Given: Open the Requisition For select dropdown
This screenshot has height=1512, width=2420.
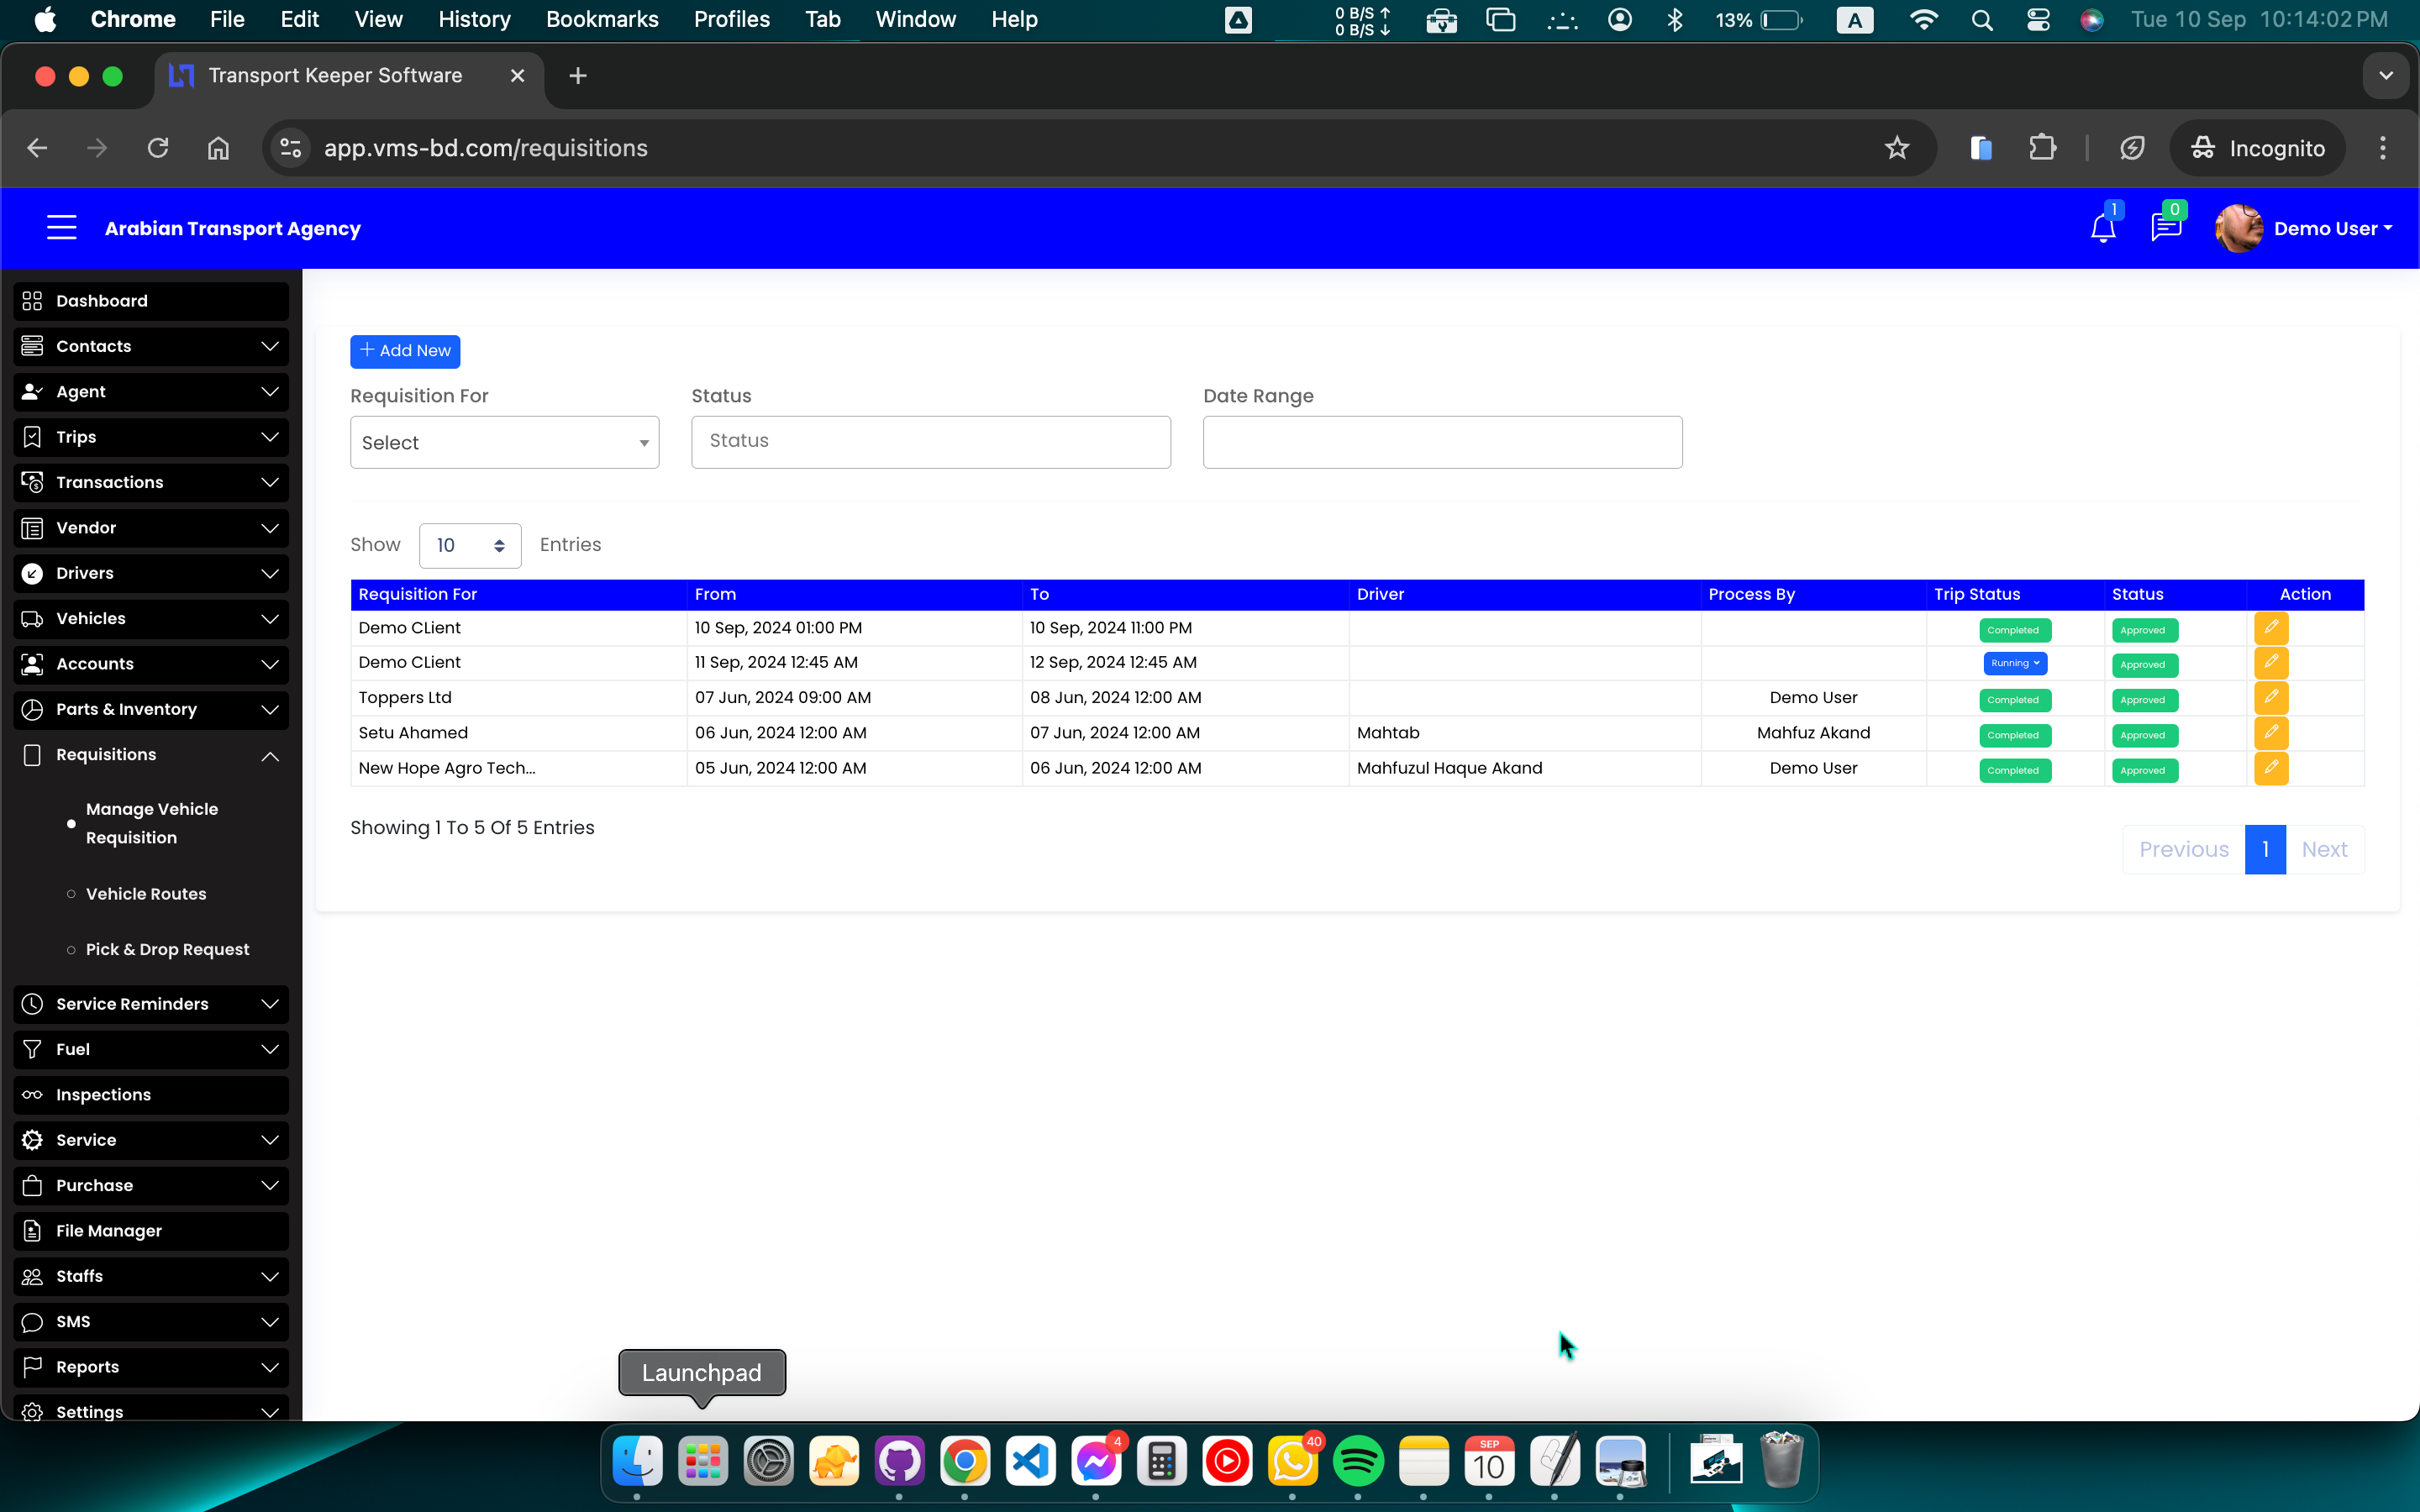Looking at the screenshot, I should point(504,442).
